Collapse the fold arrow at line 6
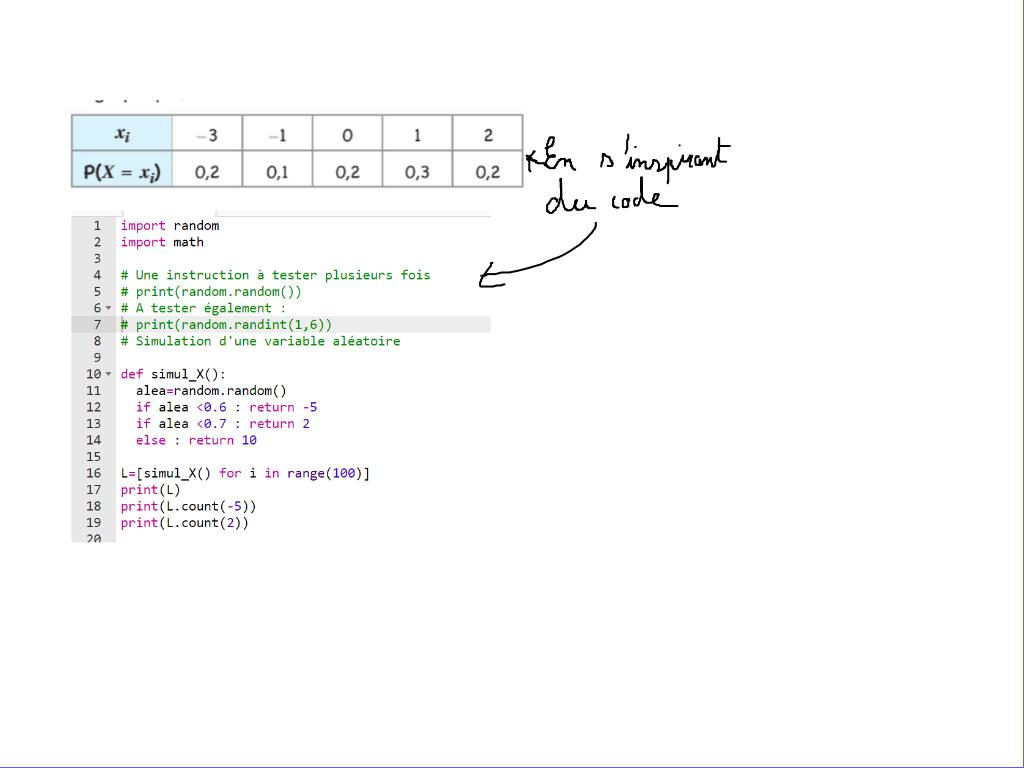The image size is (1024, 768). pos(109,308)
